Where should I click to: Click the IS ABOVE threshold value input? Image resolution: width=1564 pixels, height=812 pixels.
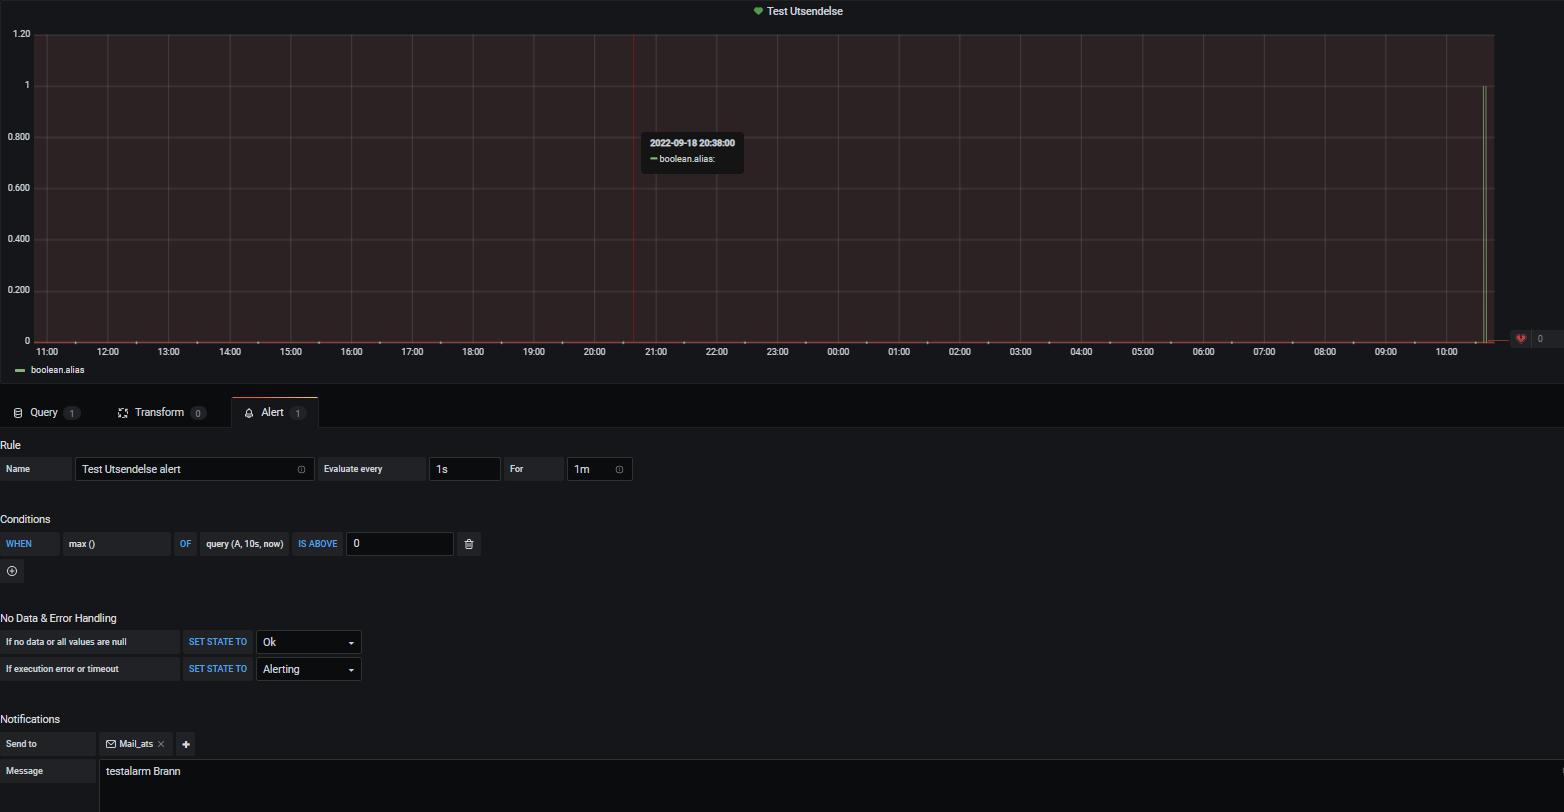[x=400, y=544]
